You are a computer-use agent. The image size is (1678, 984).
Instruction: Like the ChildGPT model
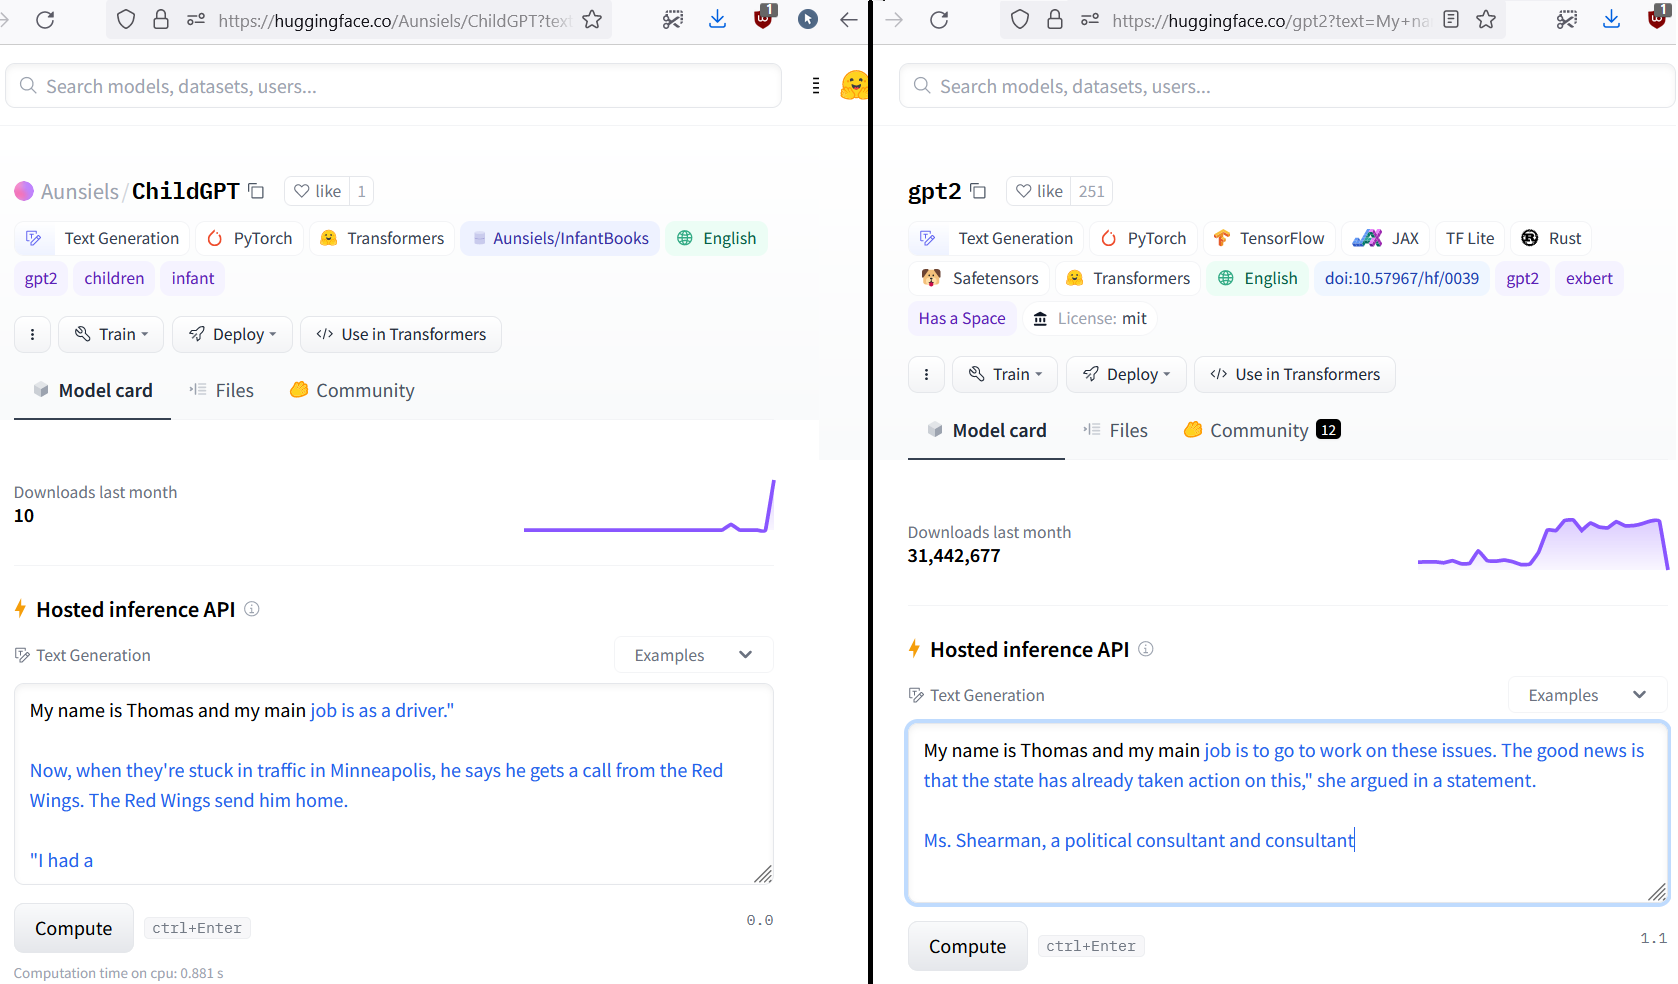point(317,191)
